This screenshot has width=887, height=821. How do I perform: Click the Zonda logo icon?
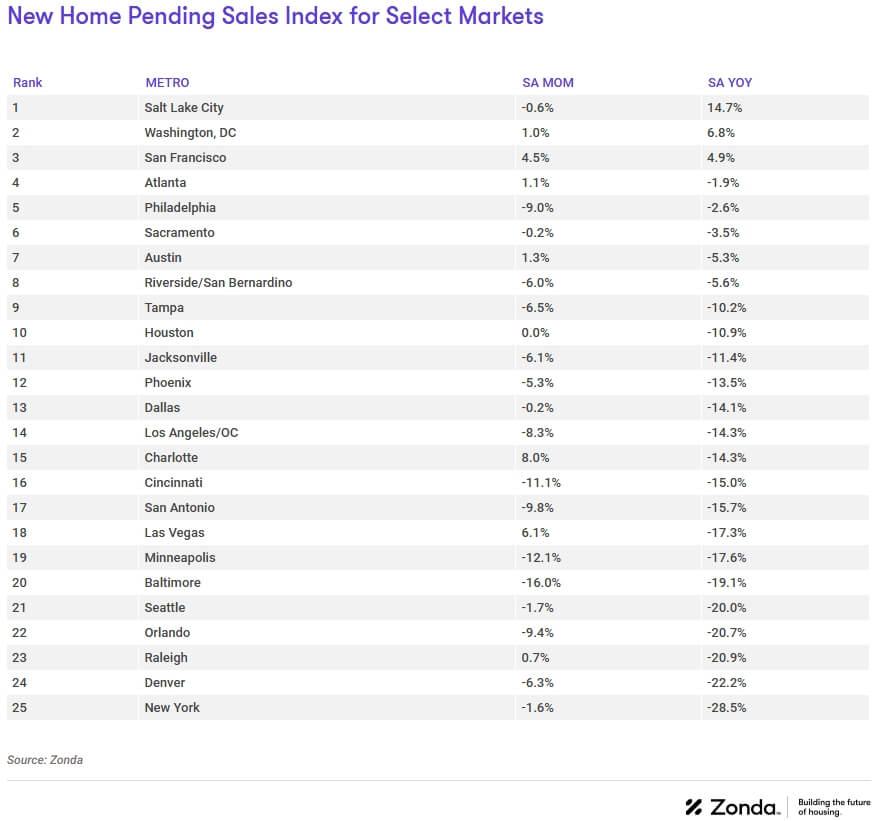pyautogui.click(x=695, y=807)
